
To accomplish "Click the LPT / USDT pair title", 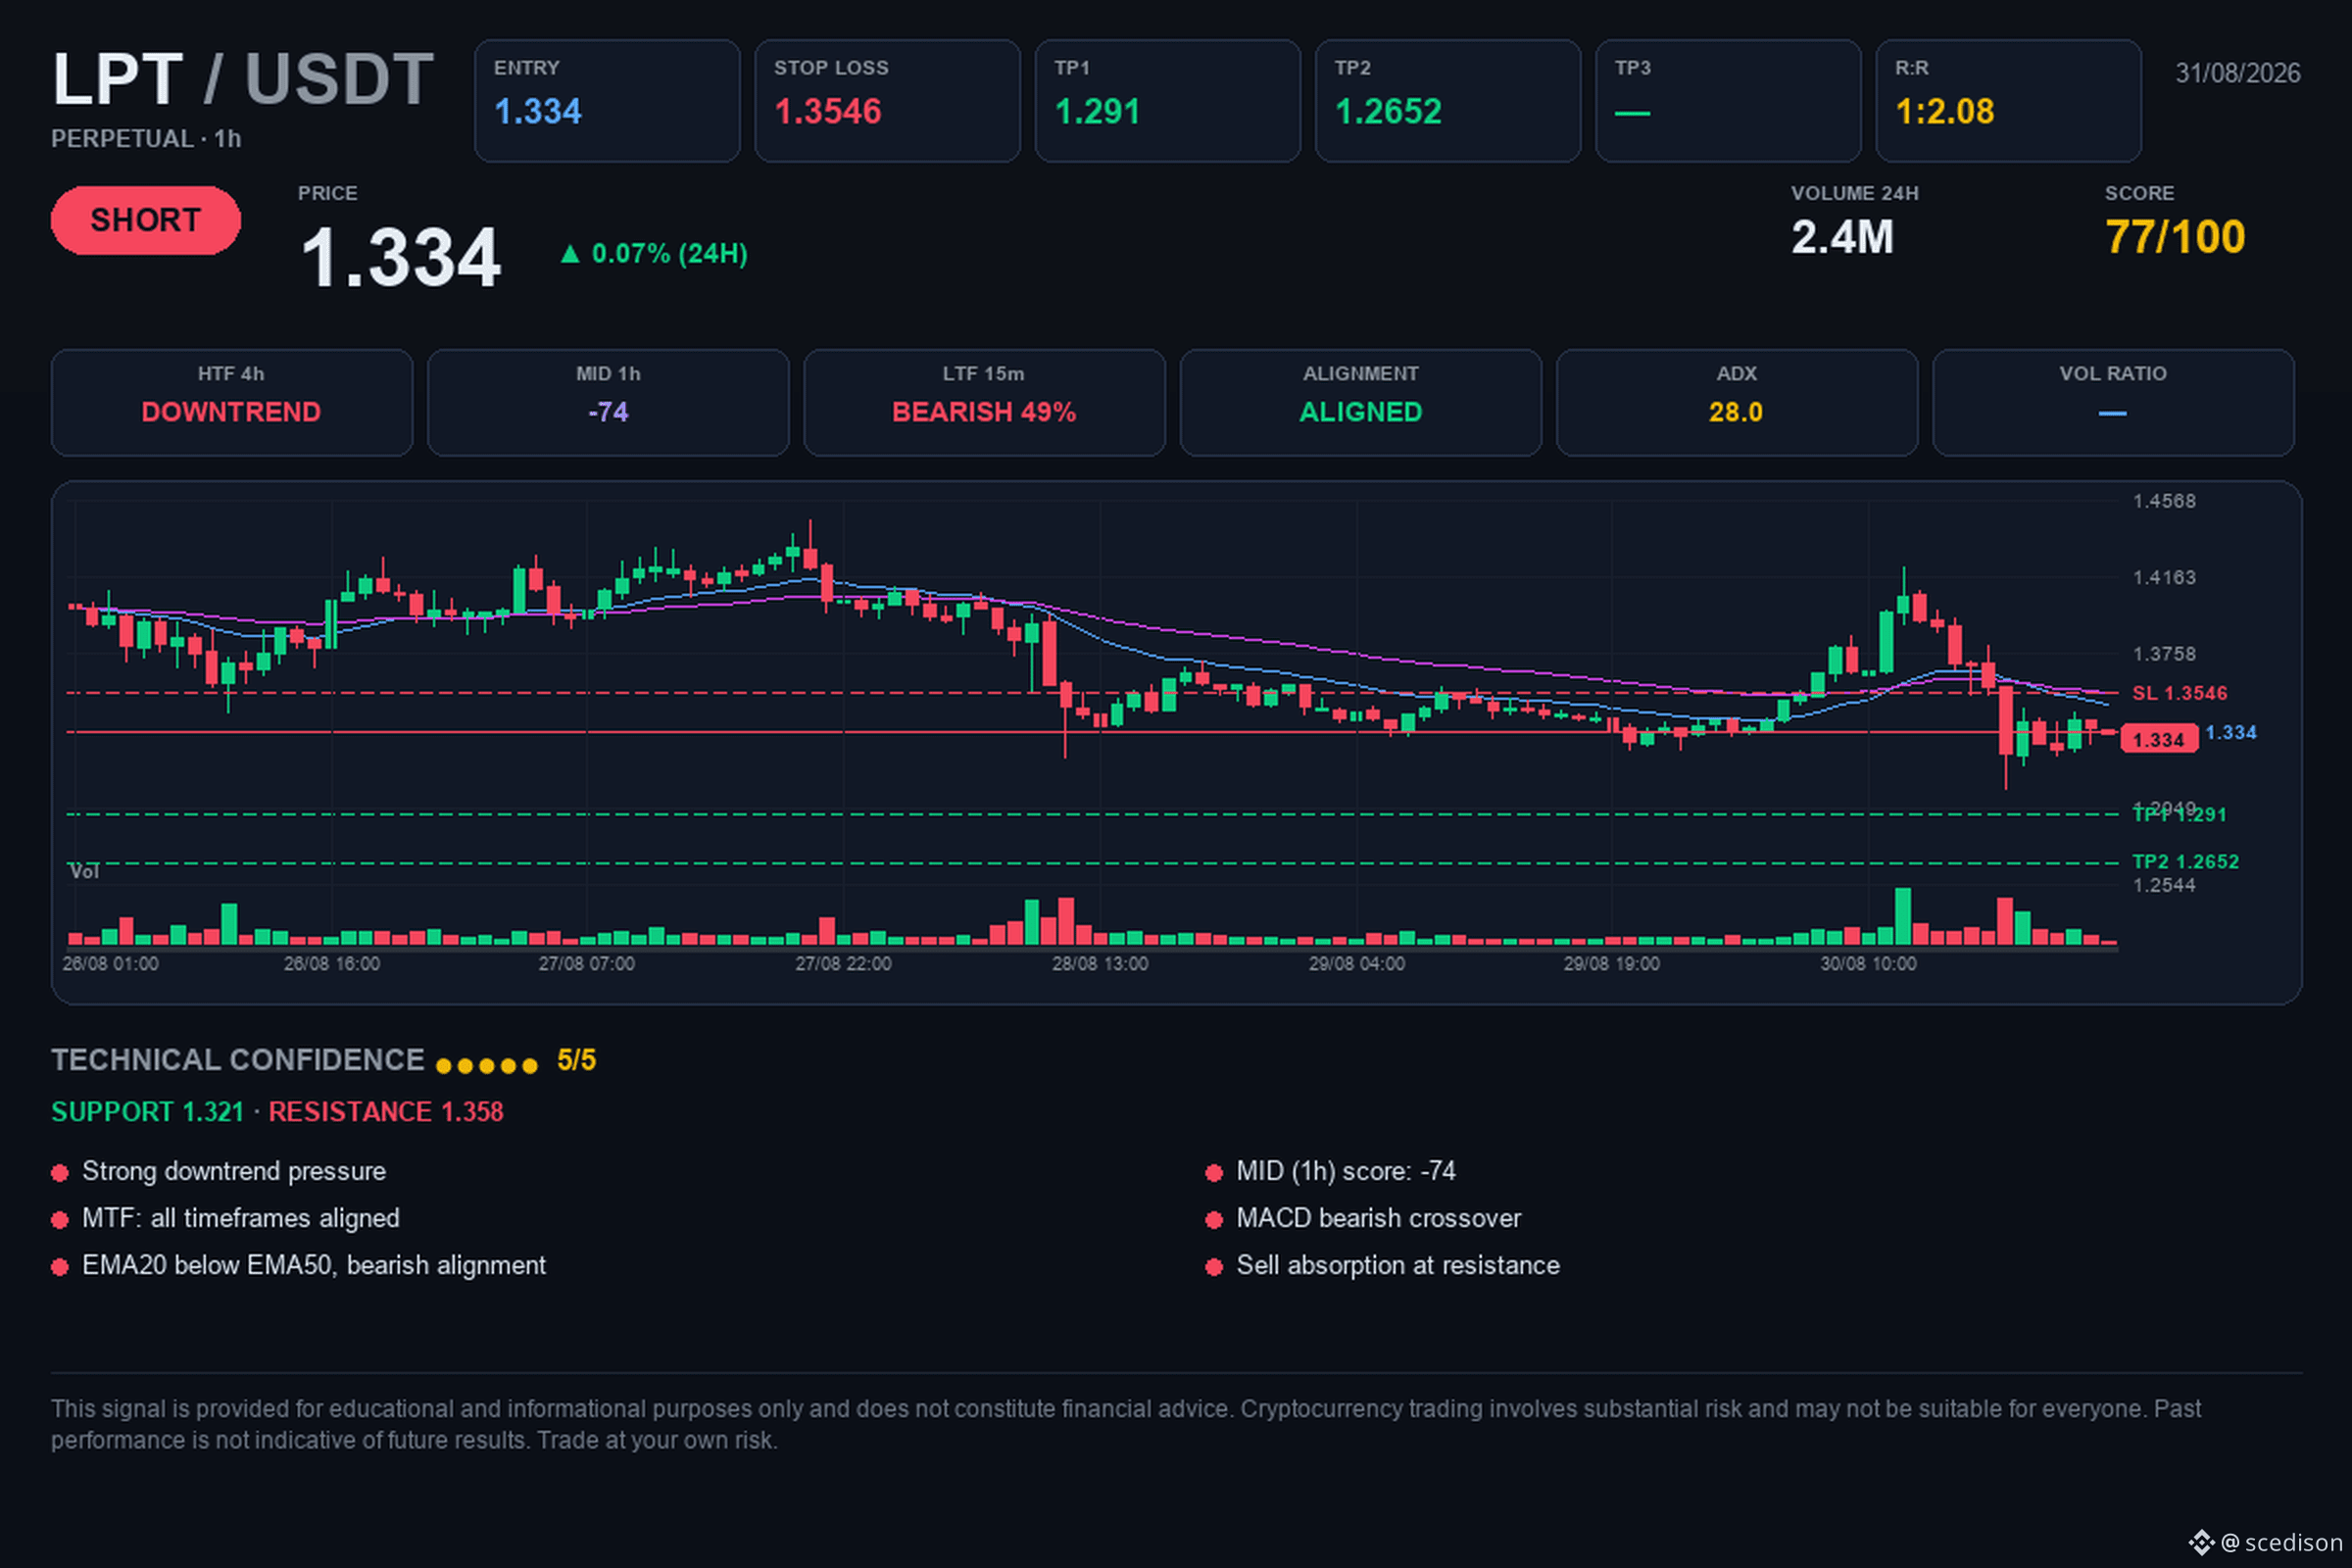I will tap(243, 79).
